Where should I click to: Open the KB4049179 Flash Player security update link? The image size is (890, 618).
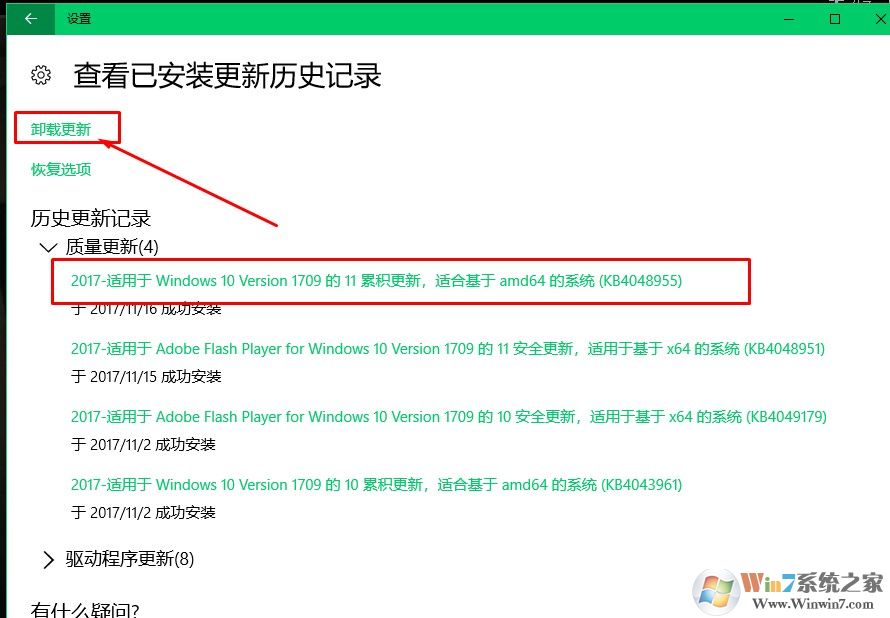pos(448,417)
